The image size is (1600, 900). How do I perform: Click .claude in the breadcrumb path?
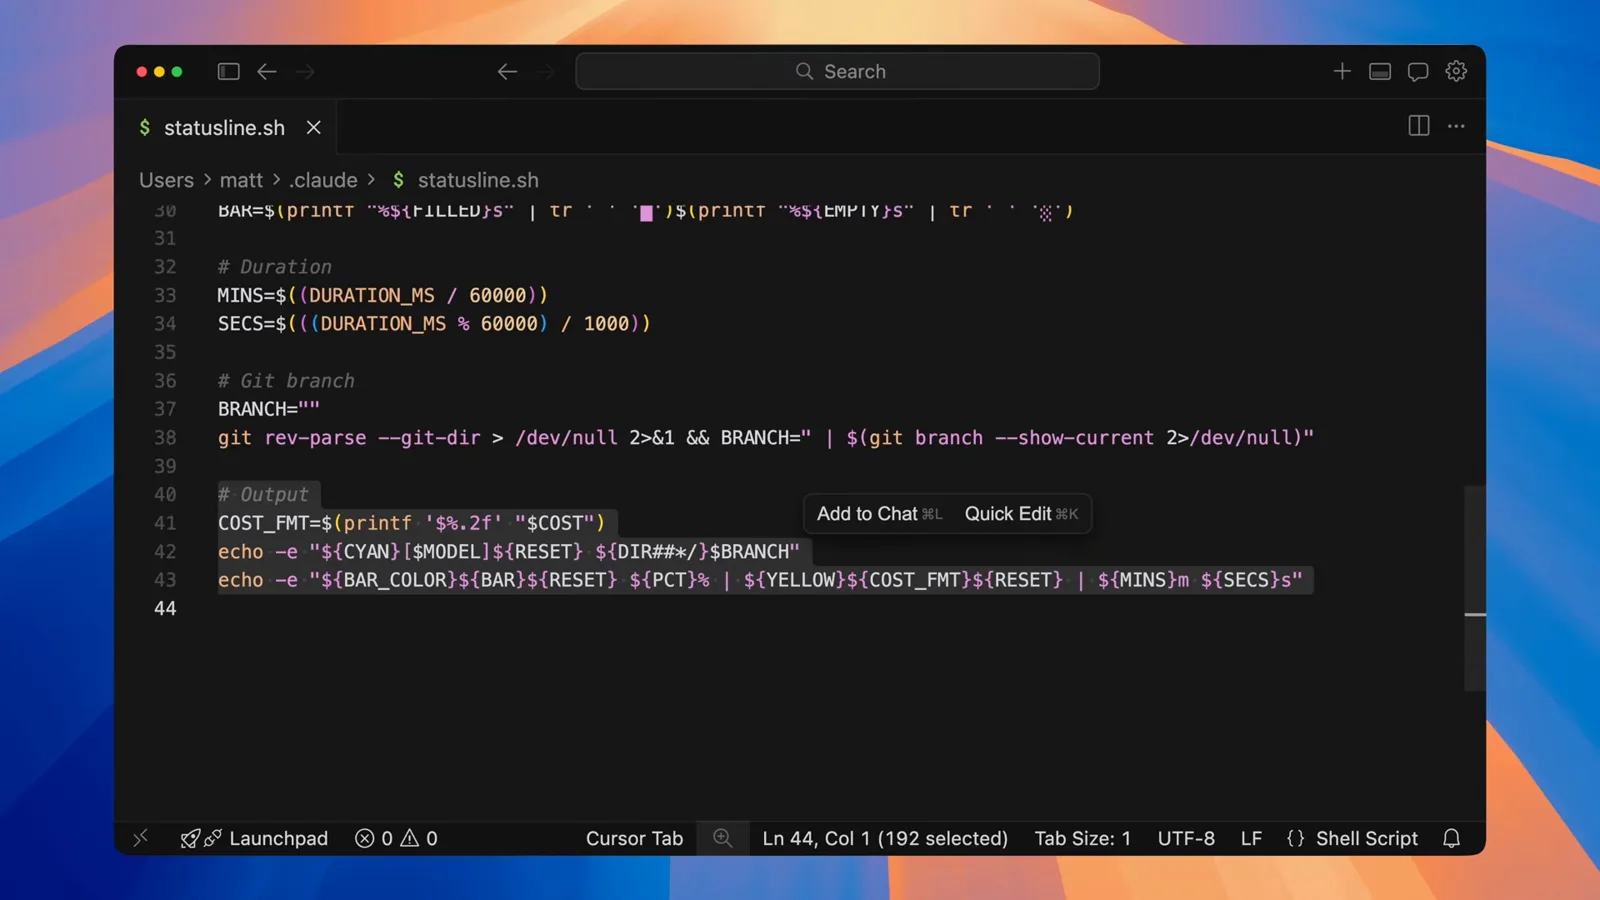[323, 180]
